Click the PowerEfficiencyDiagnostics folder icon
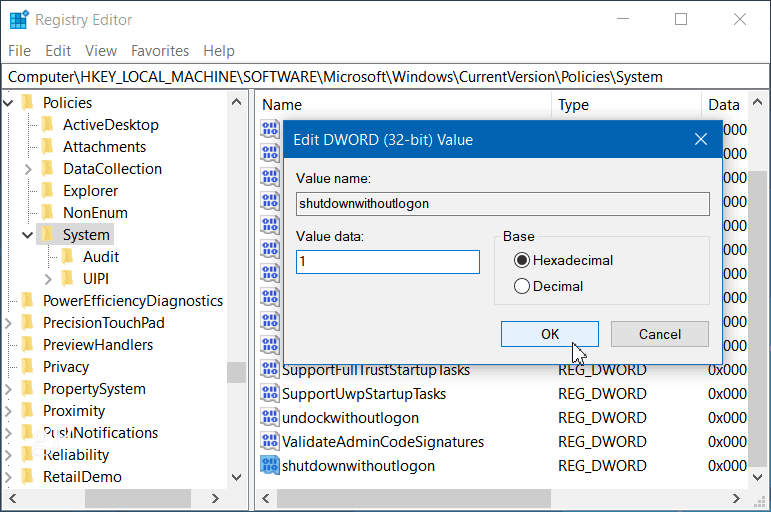Image resolution: width=771 pixels, height=512 pixels. pyautogui.click(x=28, y=301)
